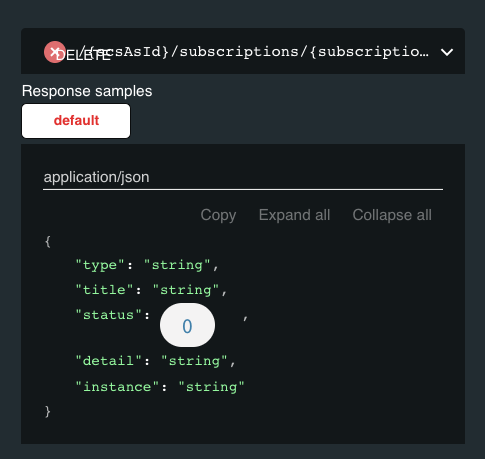
Task: Click the Response samples heading
Action: [x=87, y=91]
